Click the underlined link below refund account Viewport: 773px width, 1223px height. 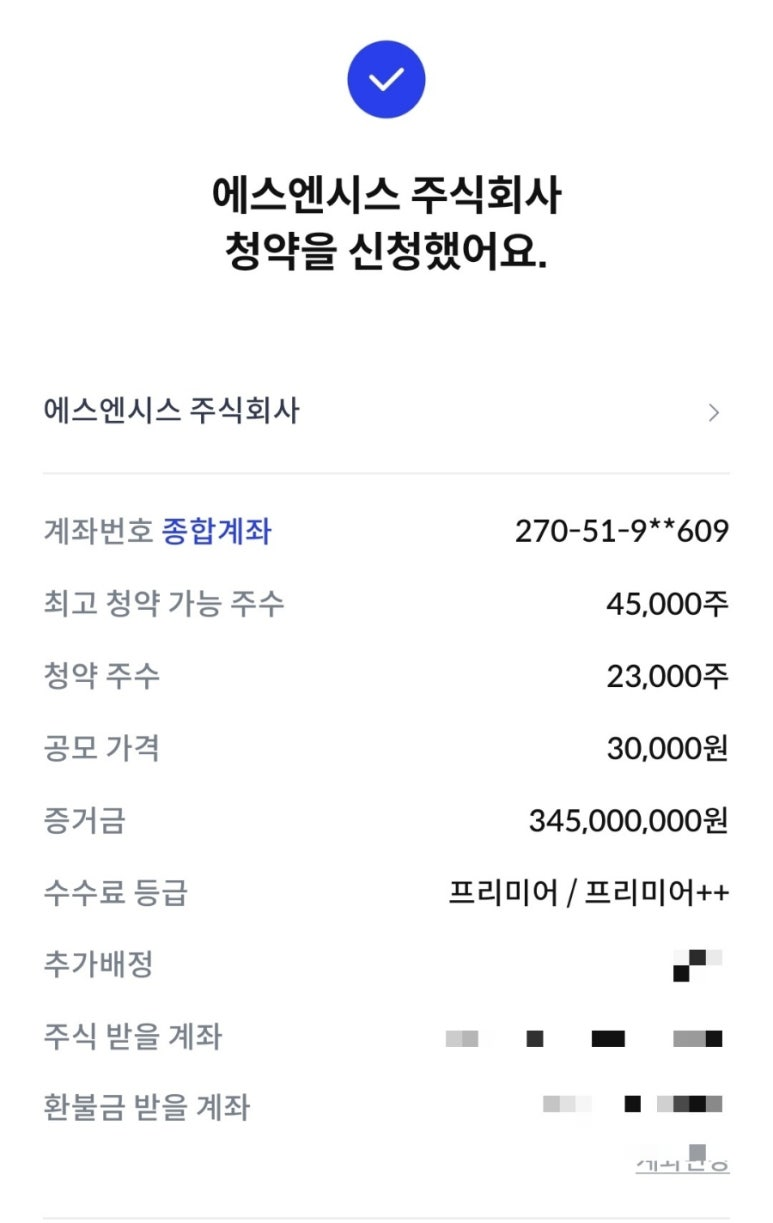(x=682, y=1163)
